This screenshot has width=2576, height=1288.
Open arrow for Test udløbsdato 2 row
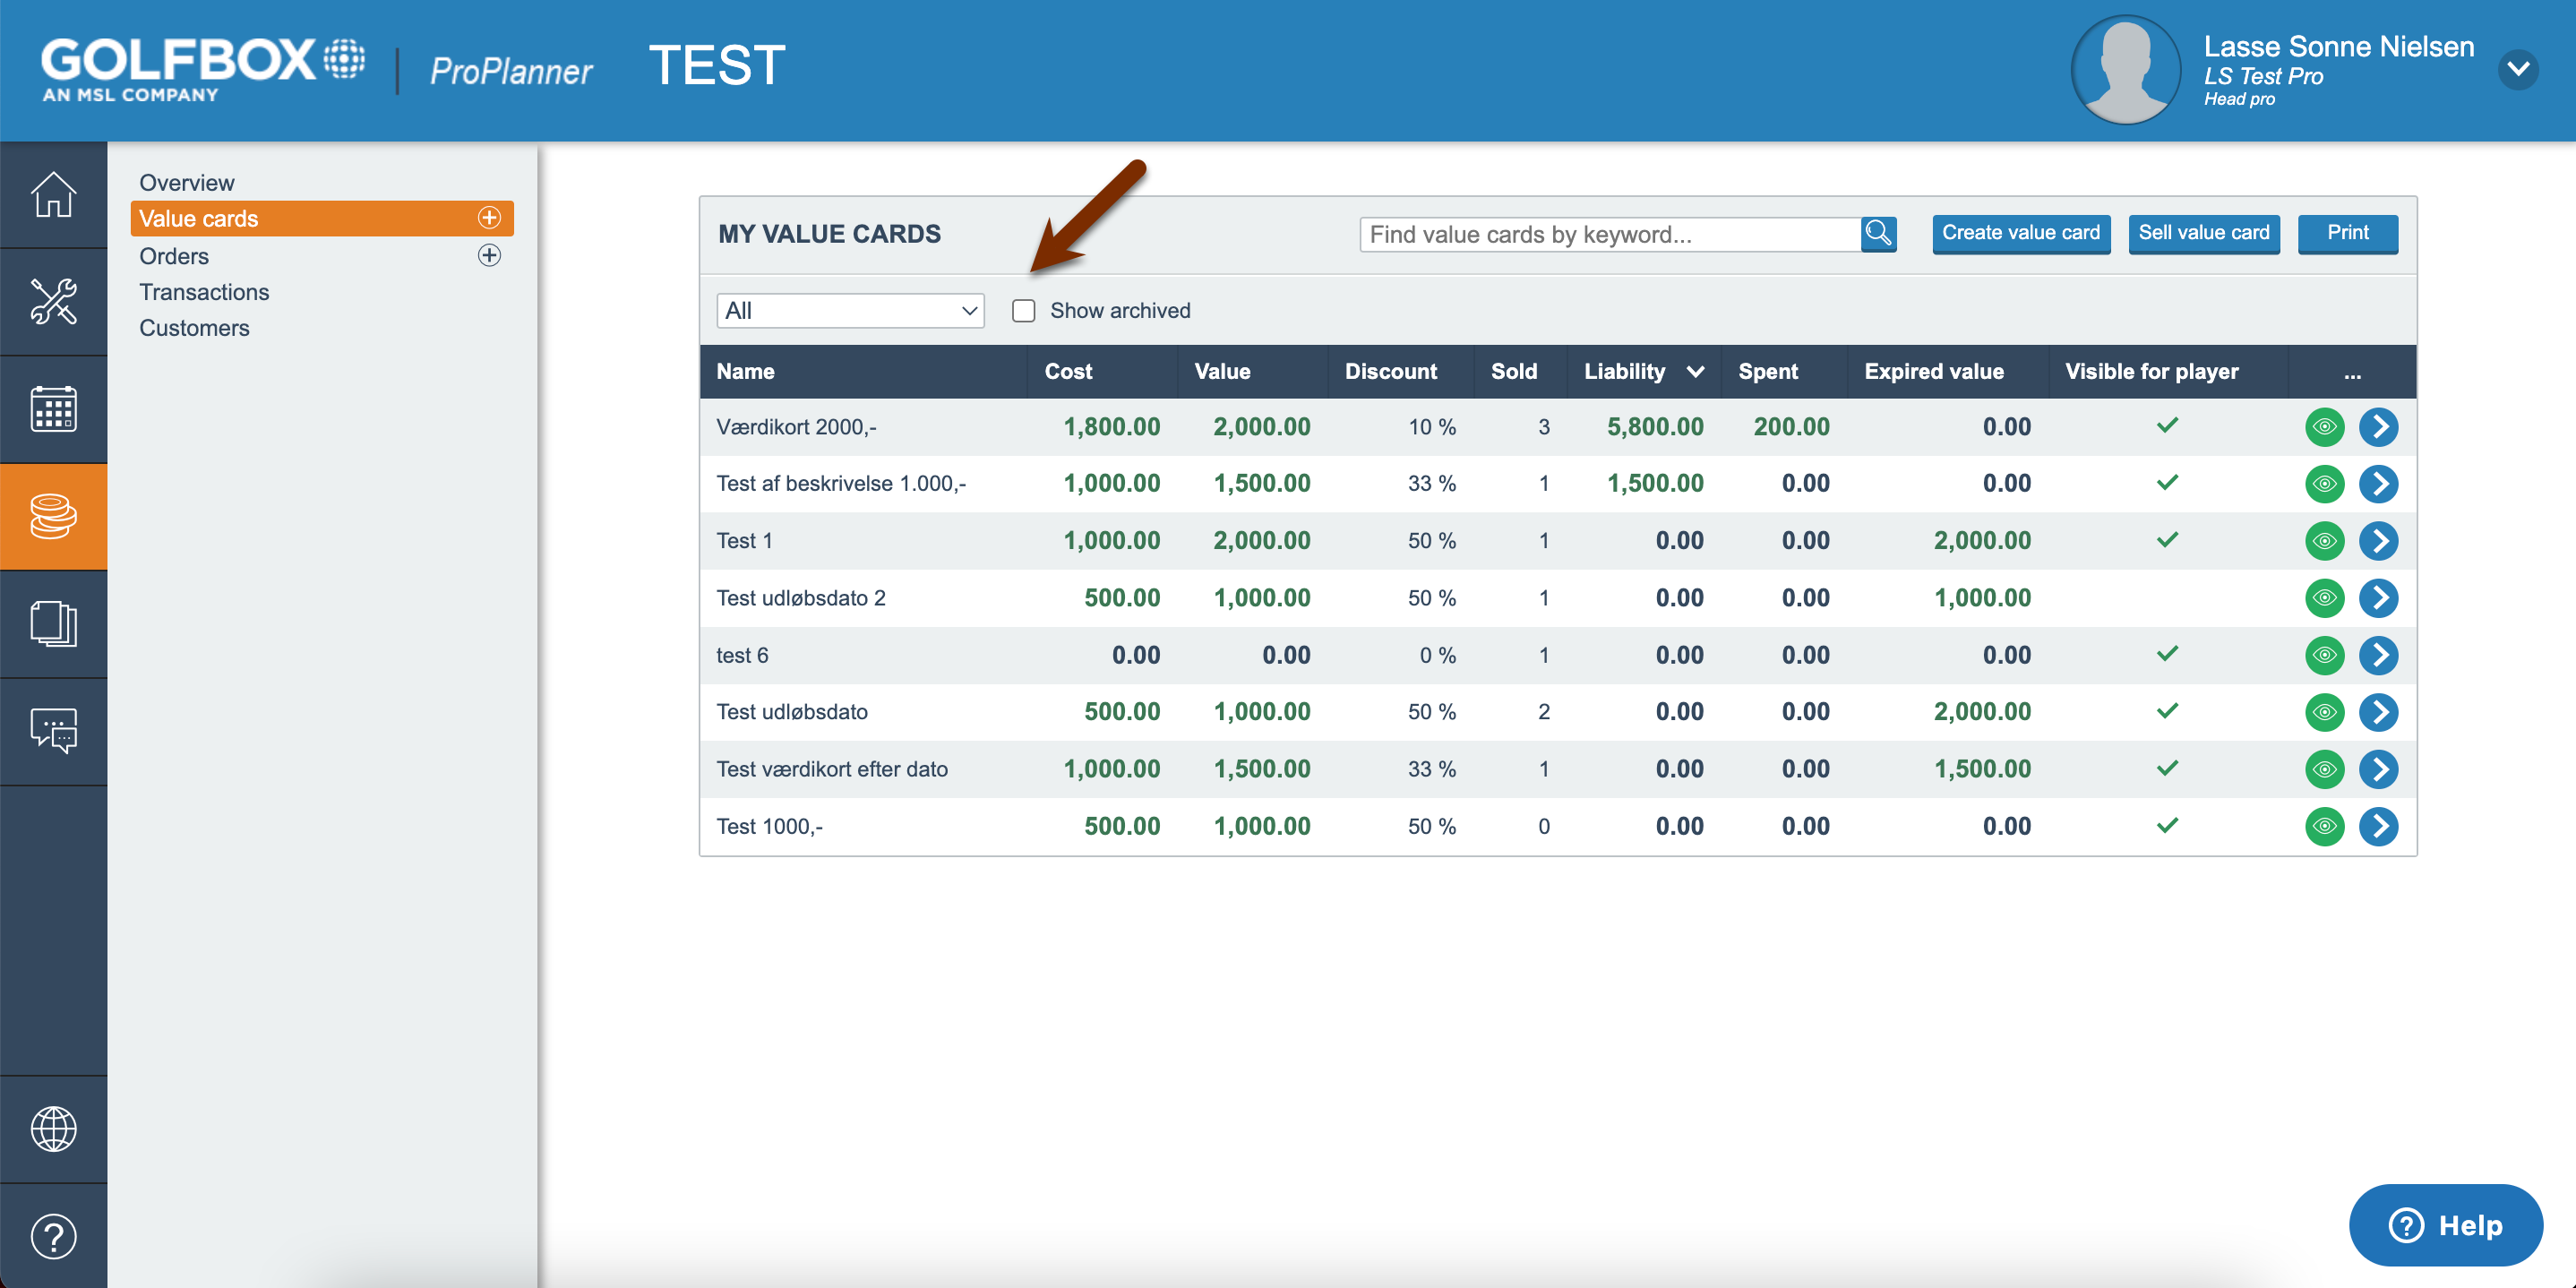click(x=2378, y=598)
